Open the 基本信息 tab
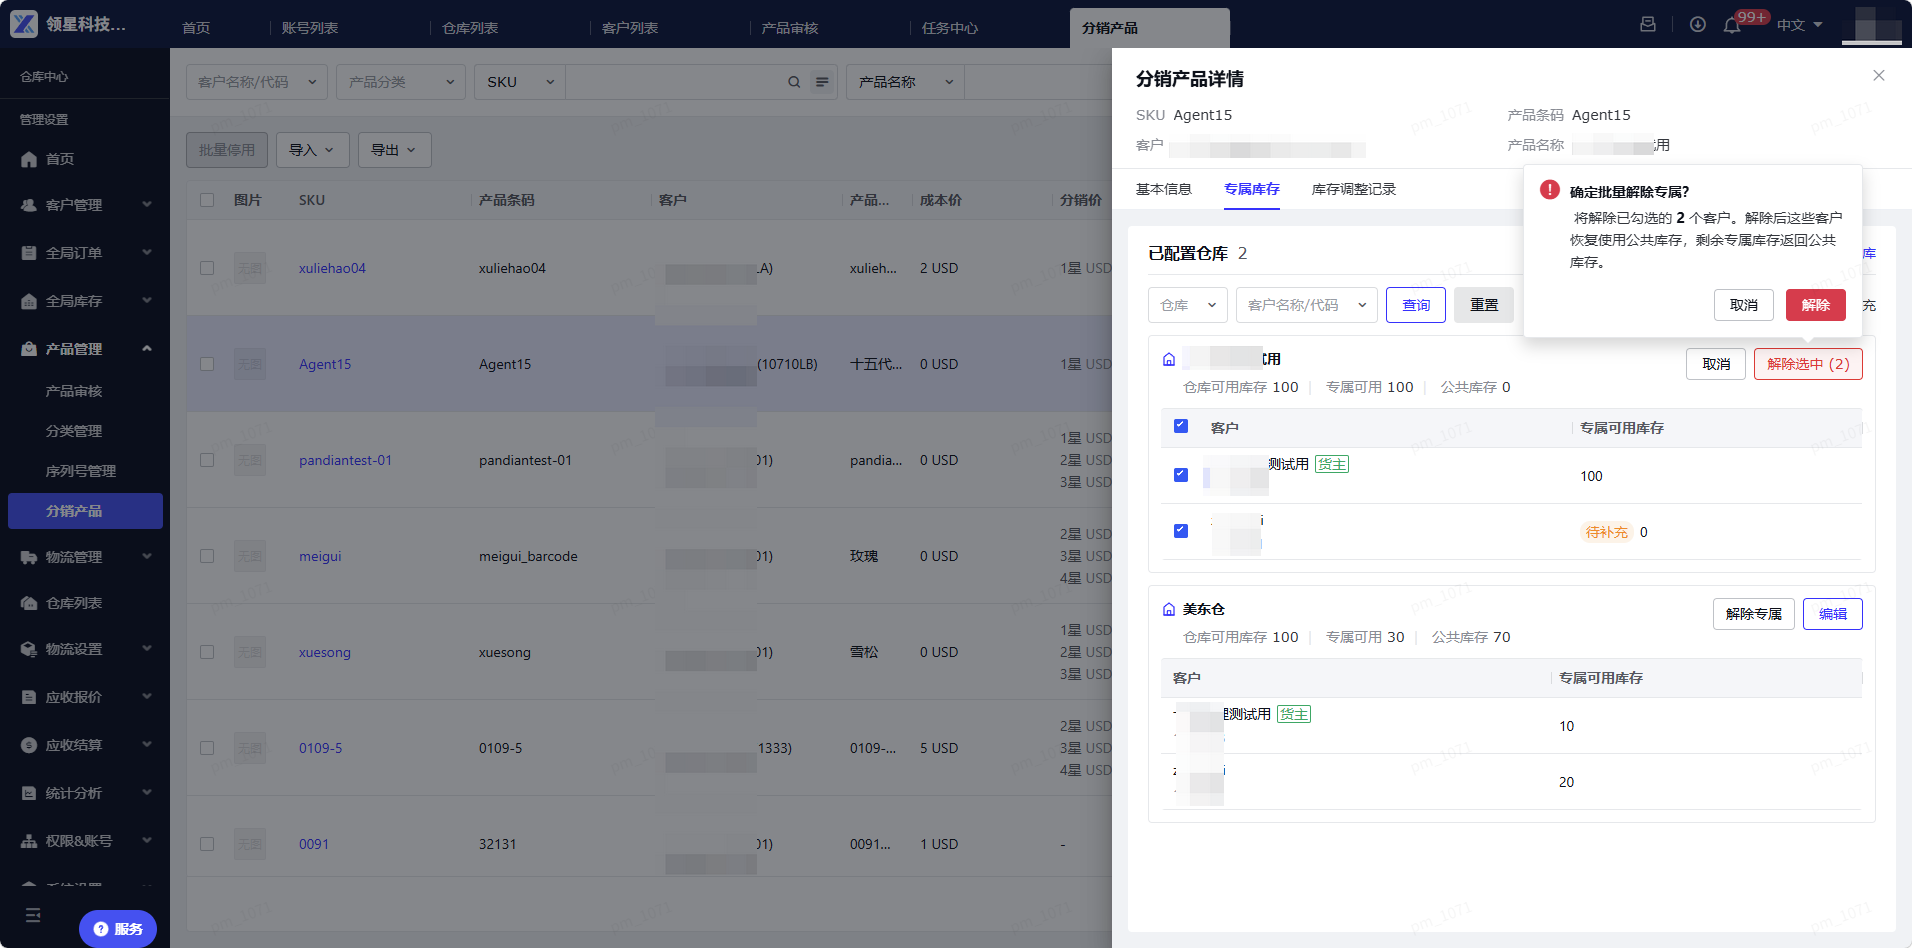The image size is (1912, 948). 1164,189
